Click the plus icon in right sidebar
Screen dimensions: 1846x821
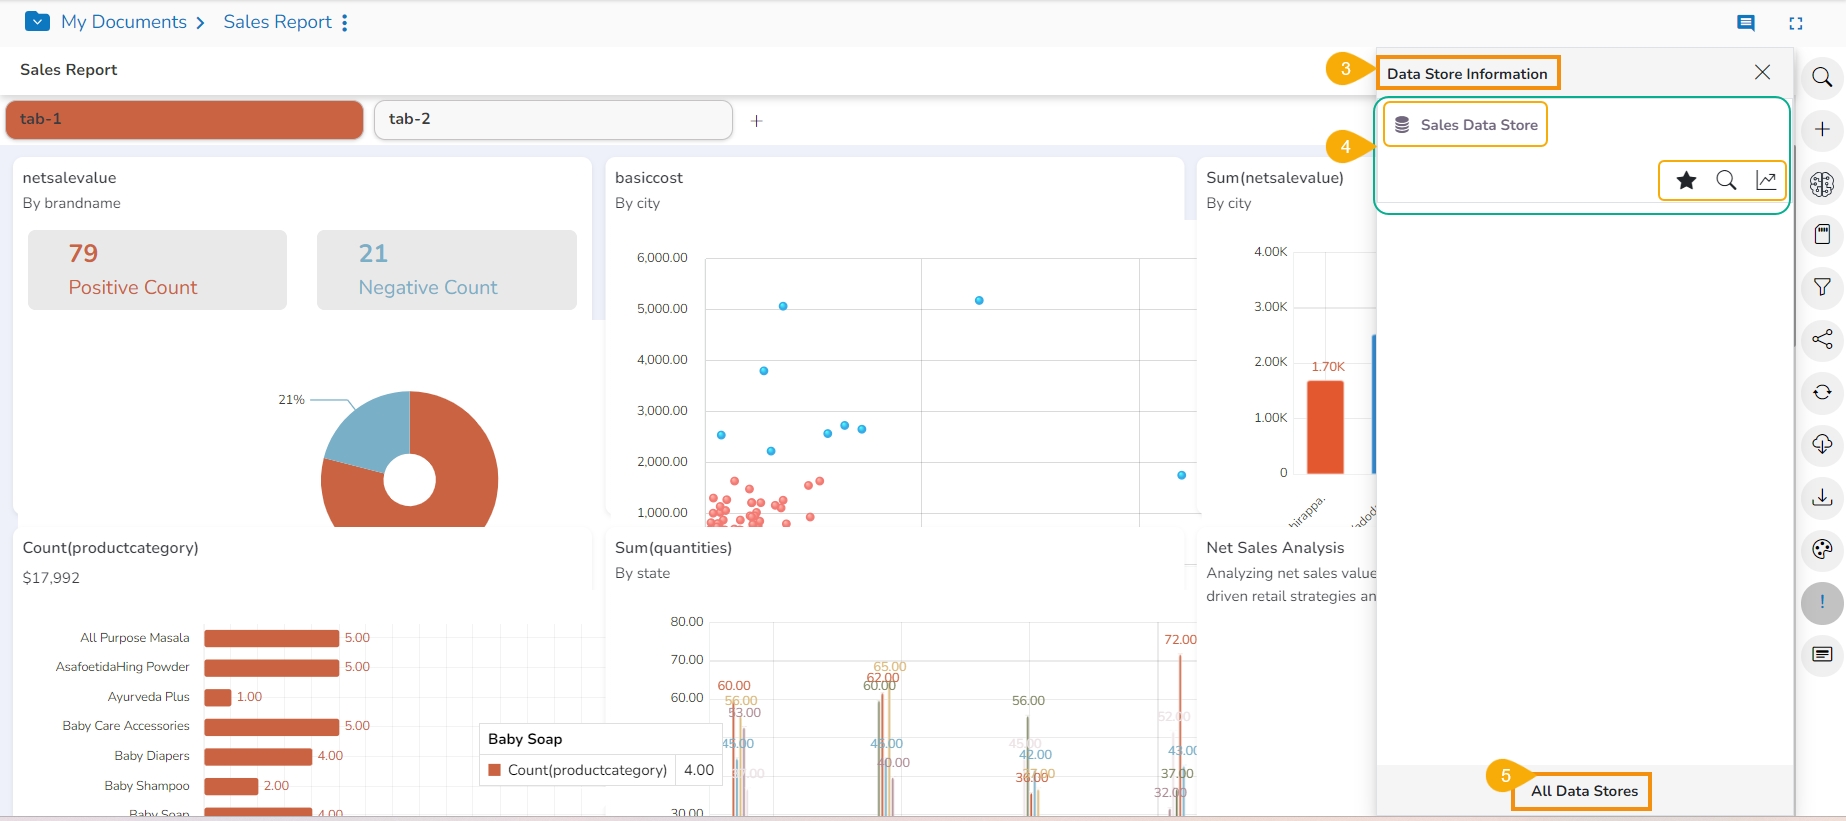pyautogui.click(x=1822, y=129)
